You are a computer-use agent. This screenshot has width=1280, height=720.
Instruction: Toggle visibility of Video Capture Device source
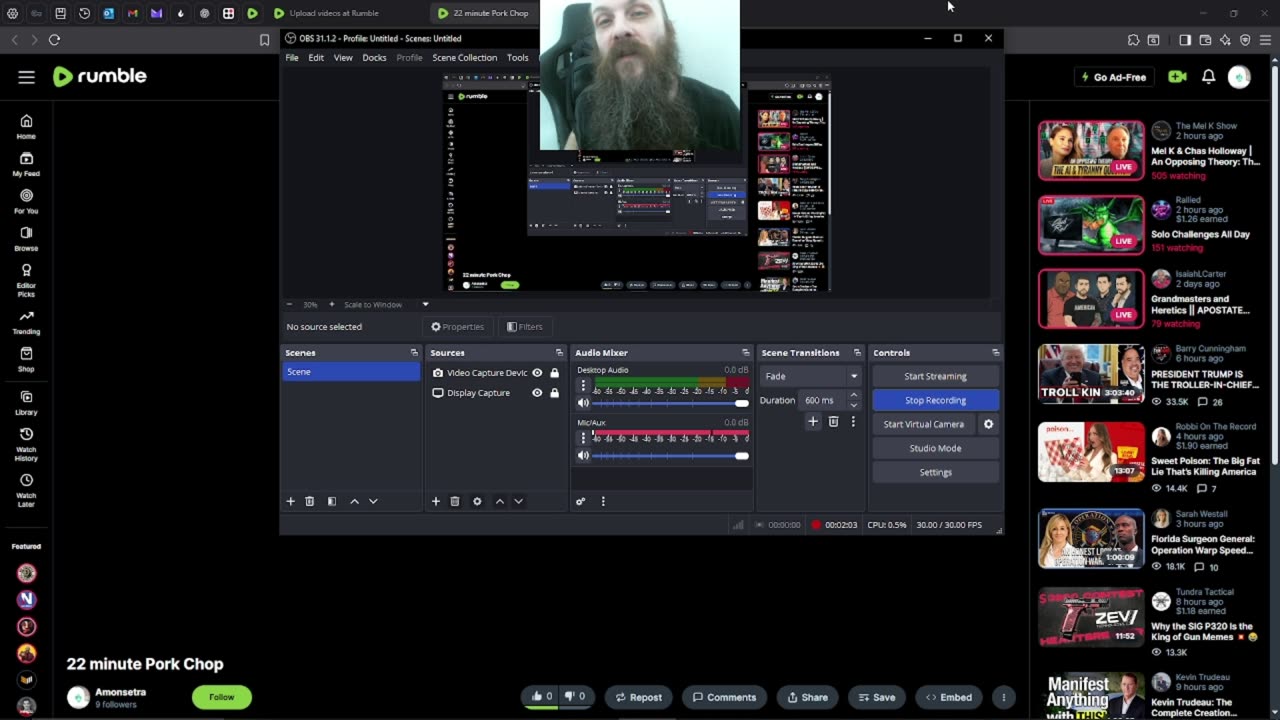click(x=537, y=373)
